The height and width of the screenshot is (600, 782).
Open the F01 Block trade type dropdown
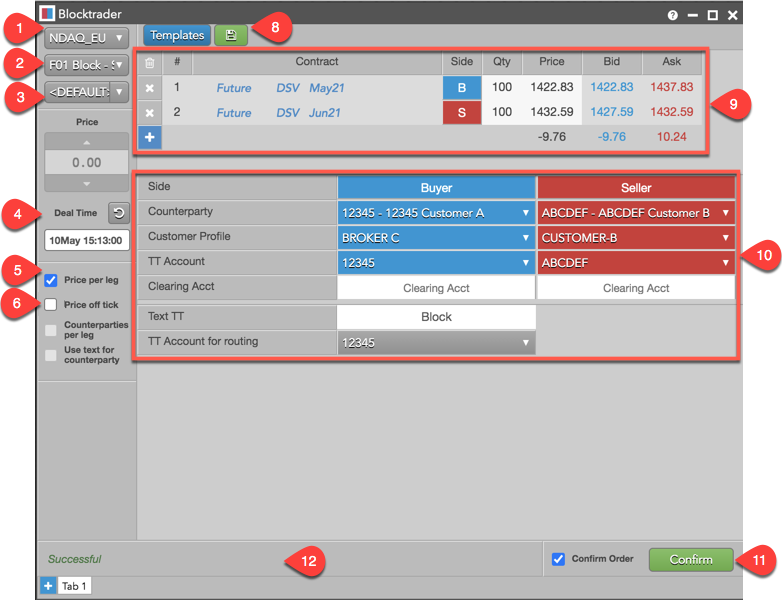(86, 65)
